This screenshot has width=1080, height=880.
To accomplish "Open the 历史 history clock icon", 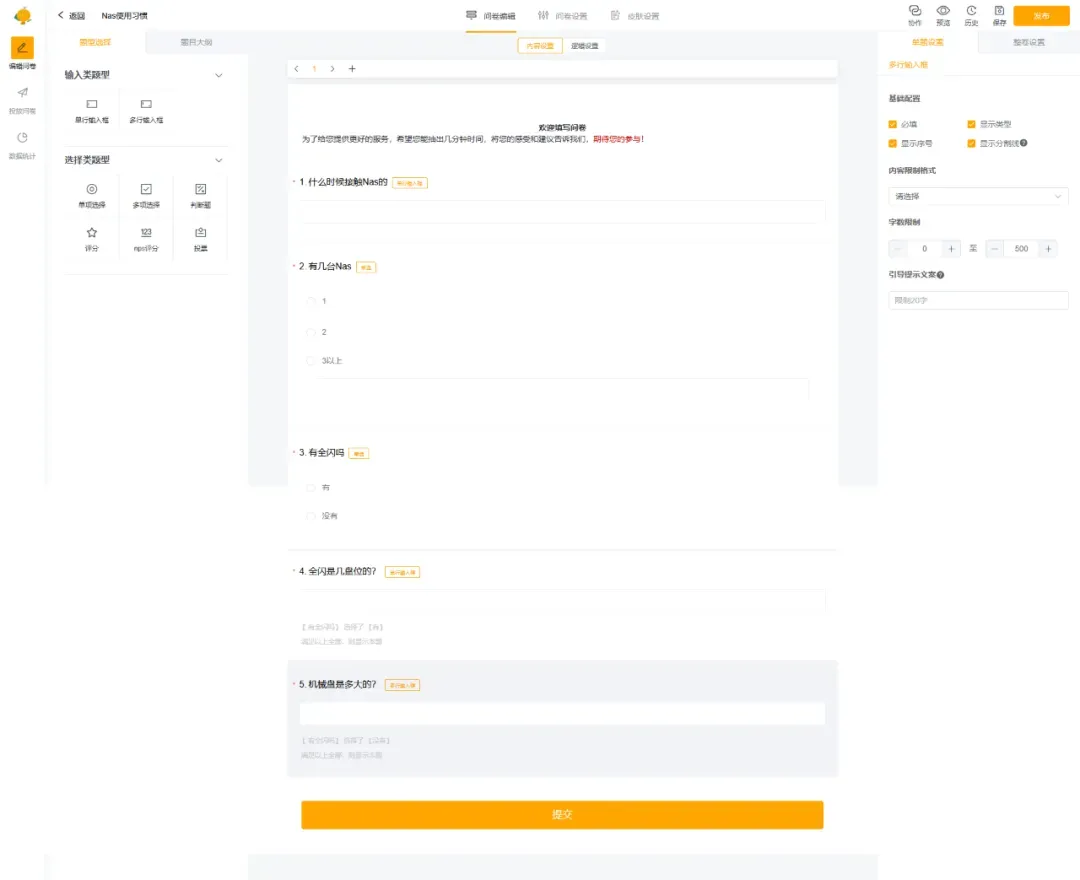I will click(971, 11).
